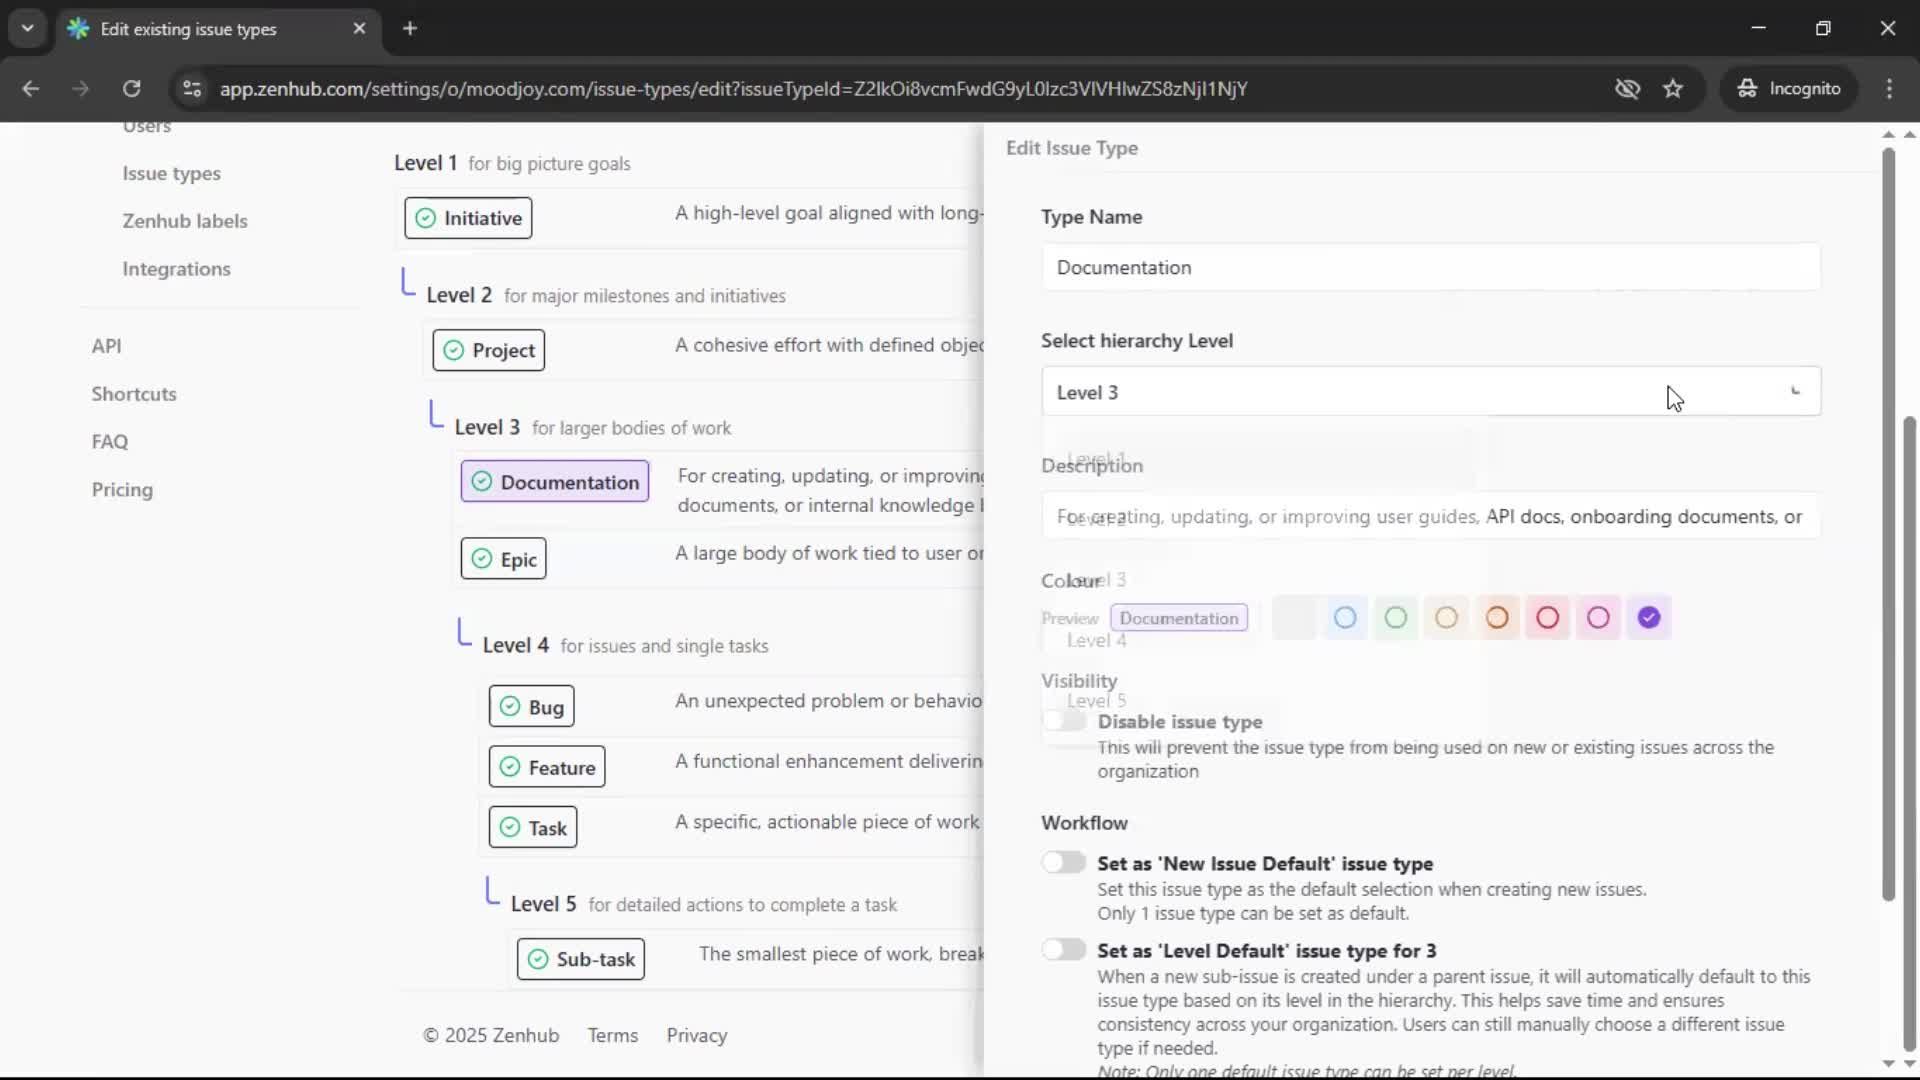The height and width of the screenshot is (1080, 1920).
Task: Pick the blue colour swatch
Action: pos(1345,617)
